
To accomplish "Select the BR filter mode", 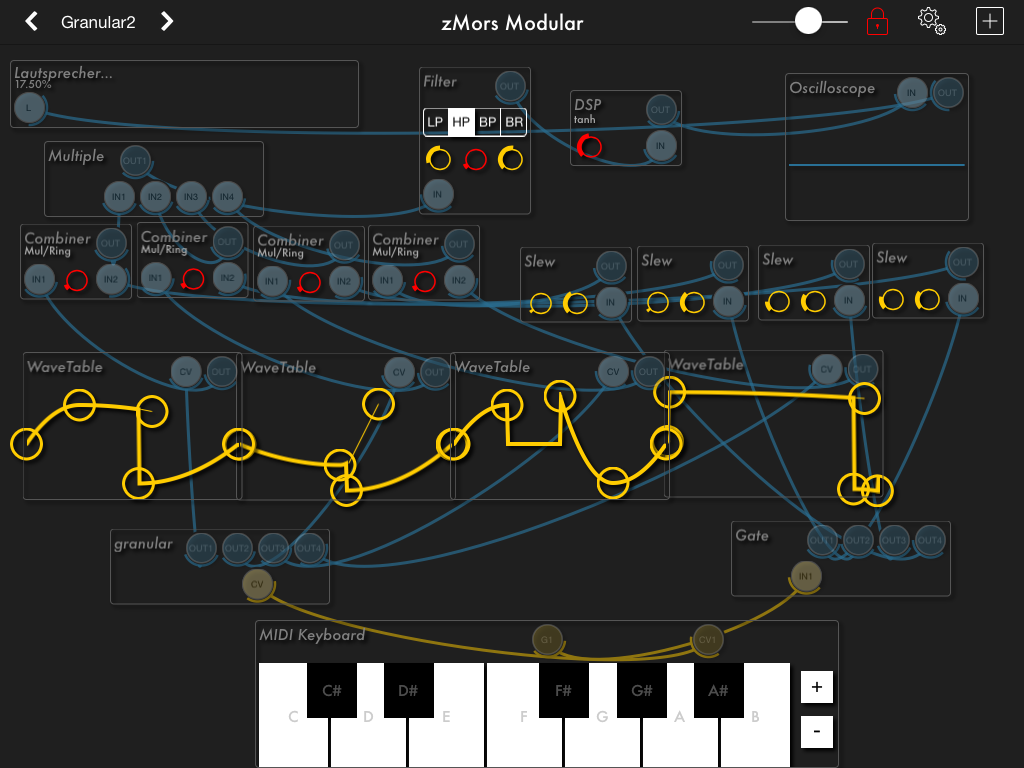I will coord(514,122).
